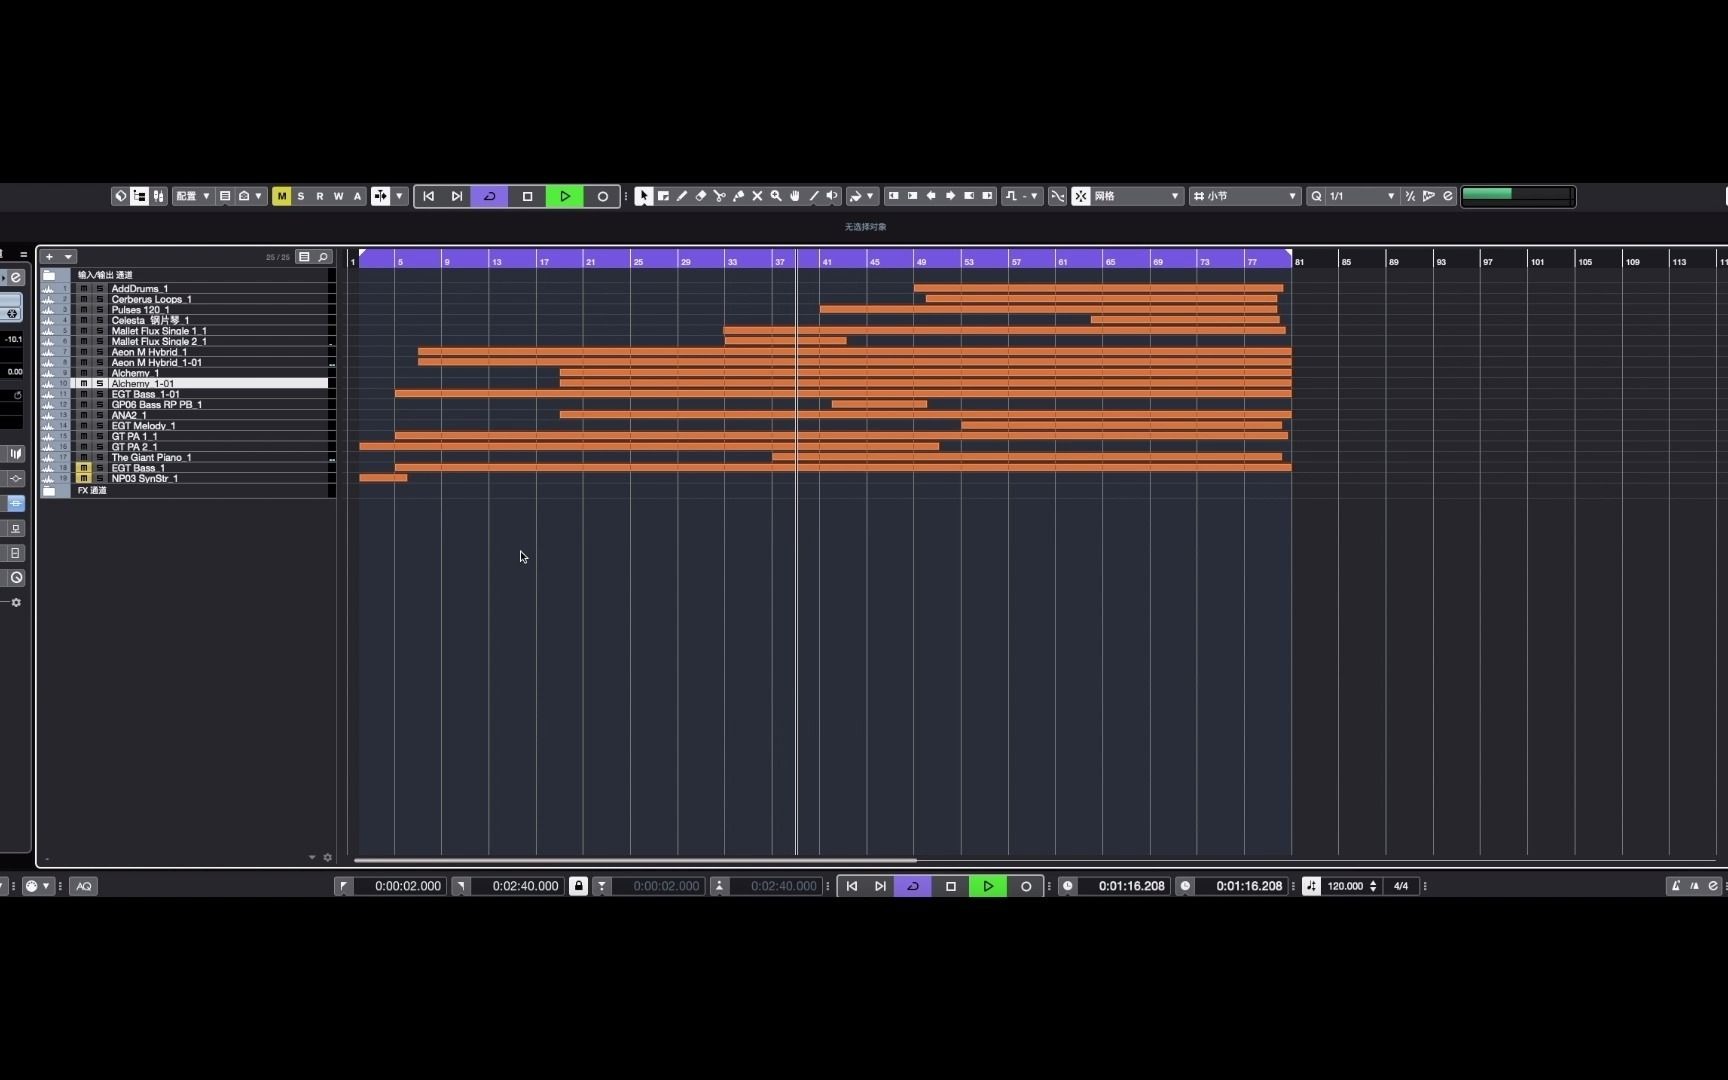
Task: Open the snap type 网格 dropdown
Action: point(1138,196)
